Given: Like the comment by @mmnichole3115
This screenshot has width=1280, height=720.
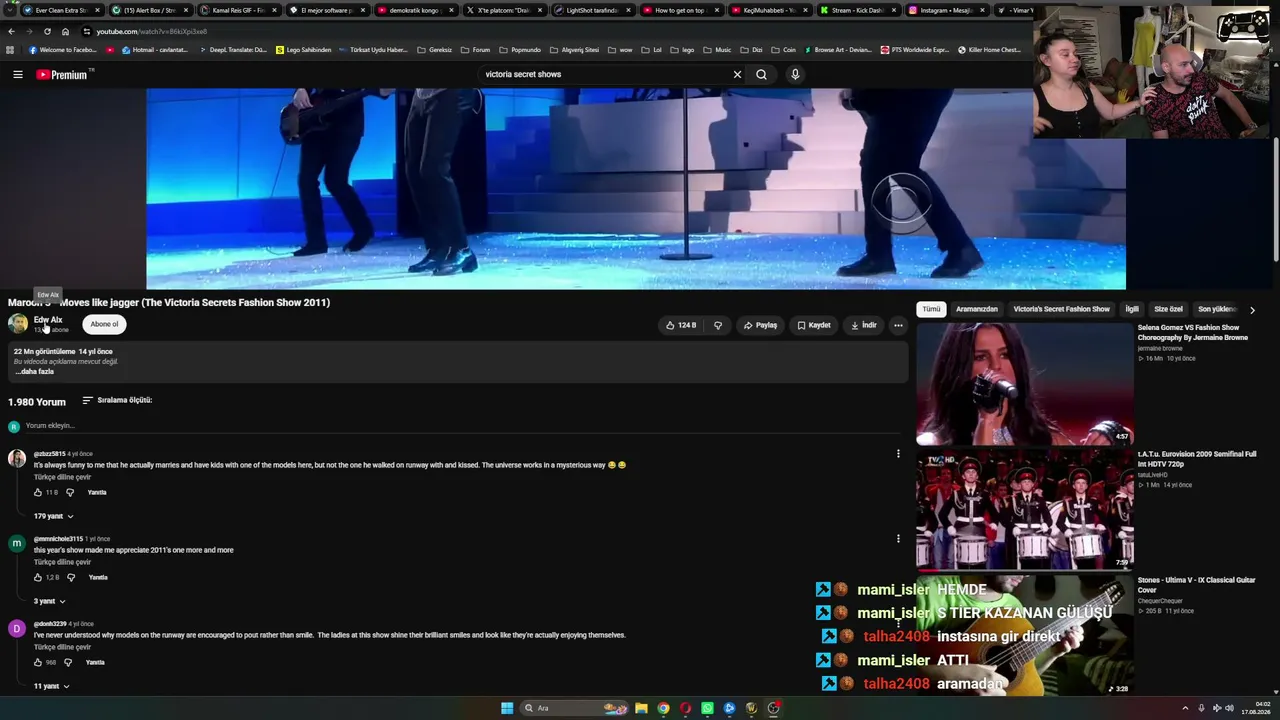Looking at the screenshot, I should (38, 577).
